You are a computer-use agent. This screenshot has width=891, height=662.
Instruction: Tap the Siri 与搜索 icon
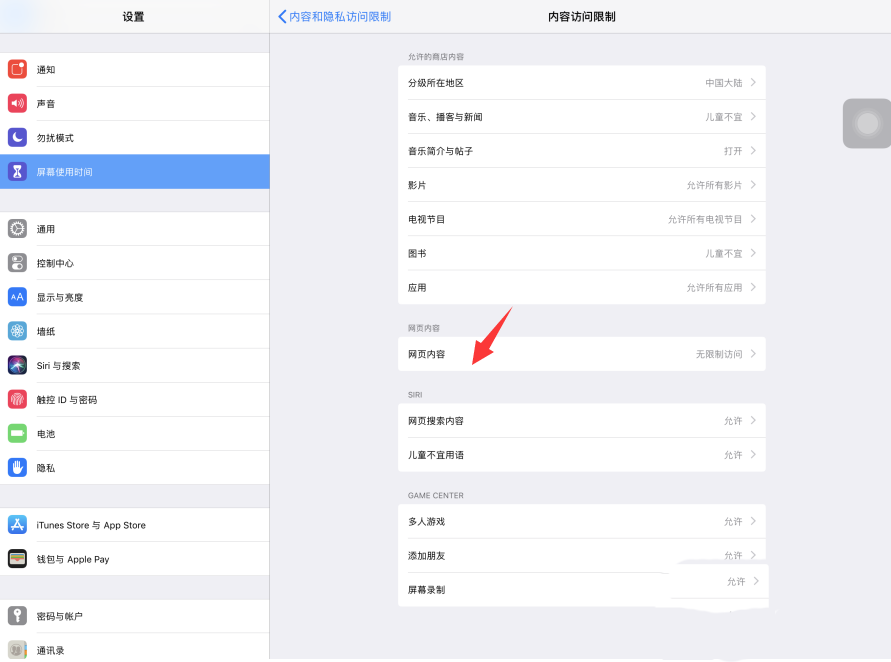click(x=17, y=365)
